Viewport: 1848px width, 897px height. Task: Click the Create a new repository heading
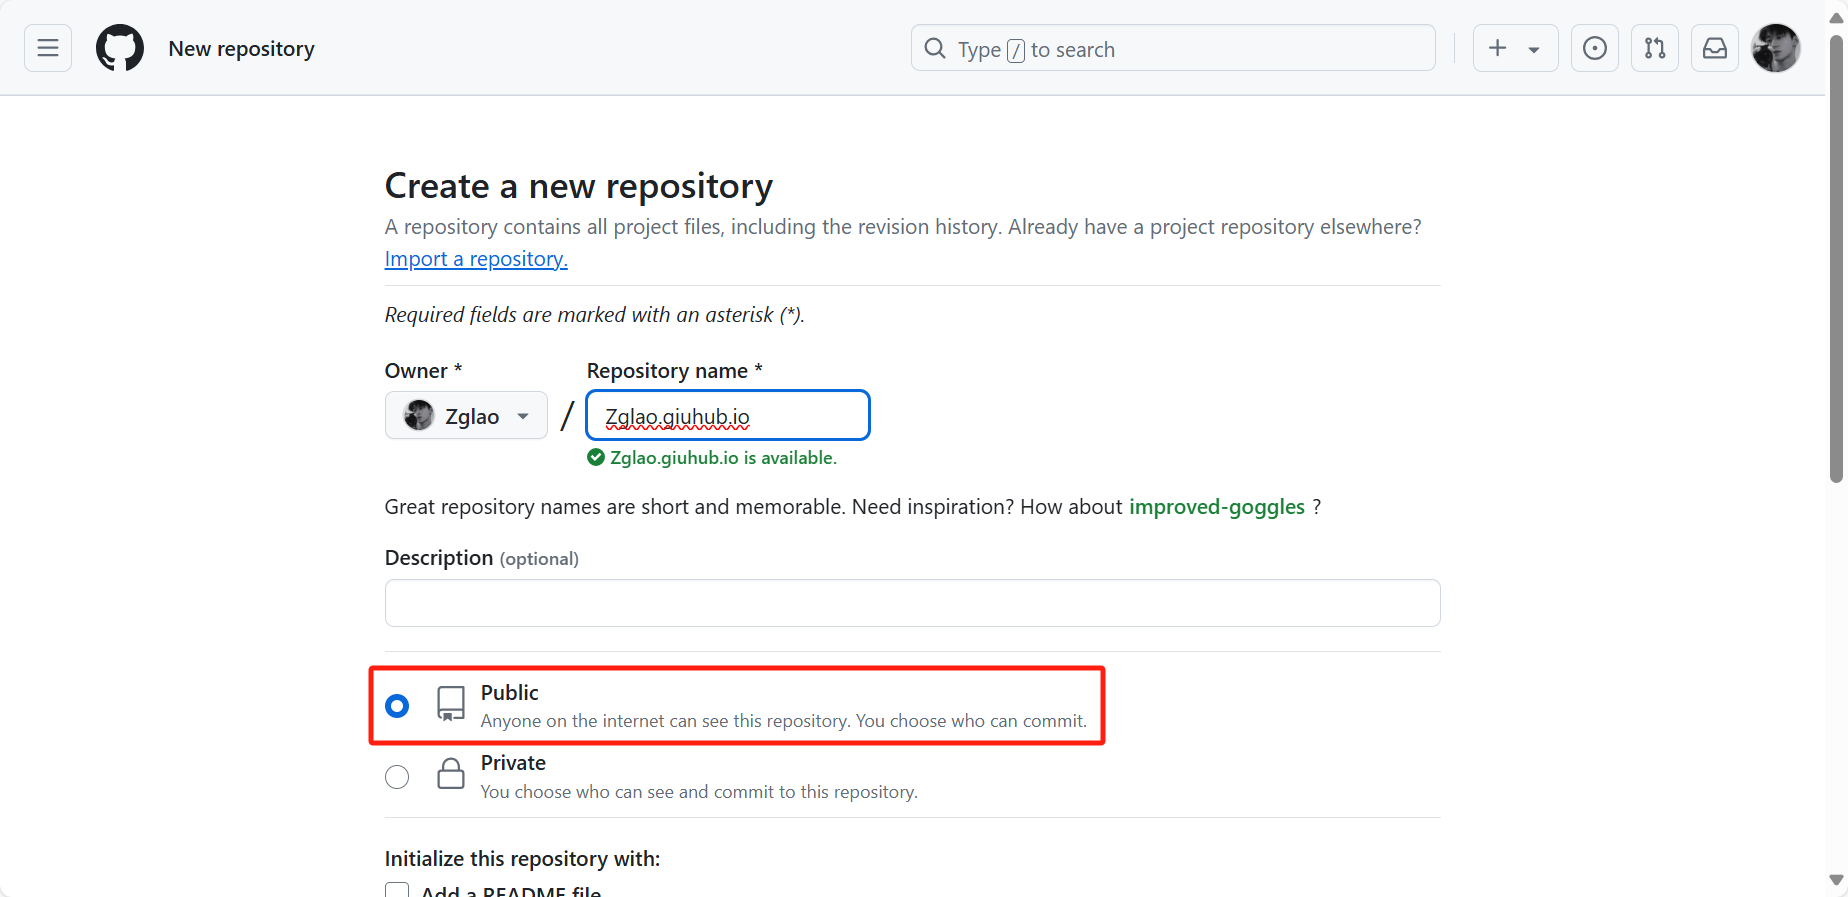(579, 186)
